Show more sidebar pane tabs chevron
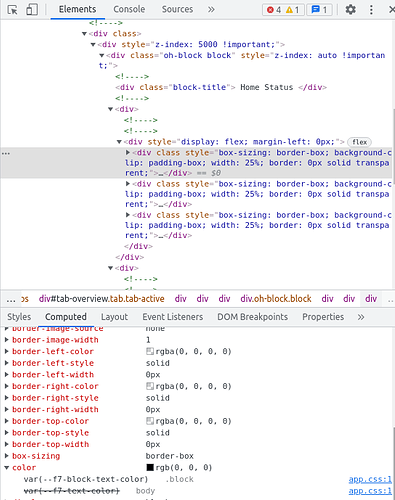The height and width of the screenshot is (500, 395). [361, 317]
